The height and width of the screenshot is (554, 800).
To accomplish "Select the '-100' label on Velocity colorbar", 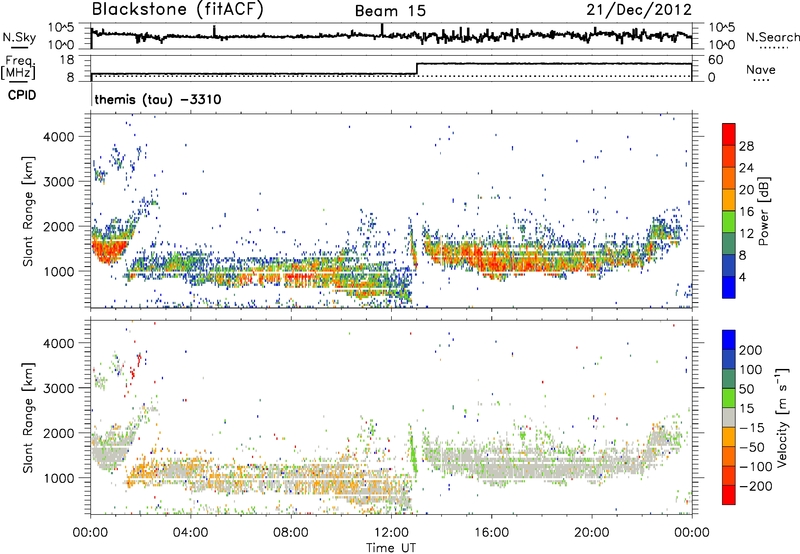I will pos(755,466).
